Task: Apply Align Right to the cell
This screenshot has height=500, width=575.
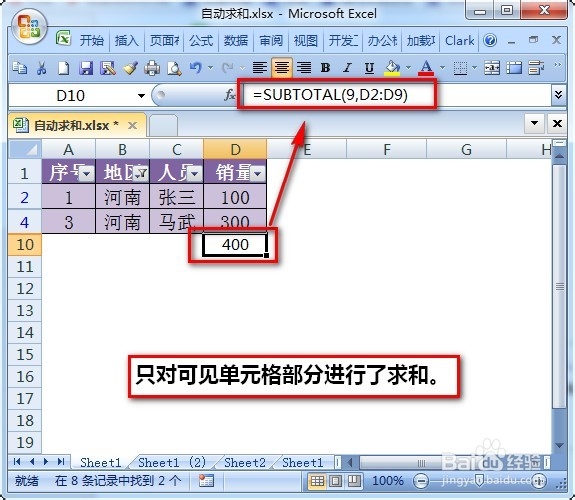Action: coord(304,68)
